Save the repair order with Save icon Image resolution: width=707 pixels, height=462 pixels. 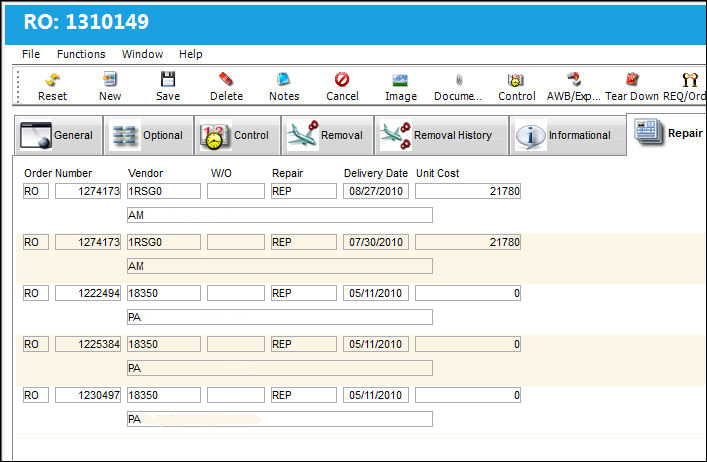point(168,79)
